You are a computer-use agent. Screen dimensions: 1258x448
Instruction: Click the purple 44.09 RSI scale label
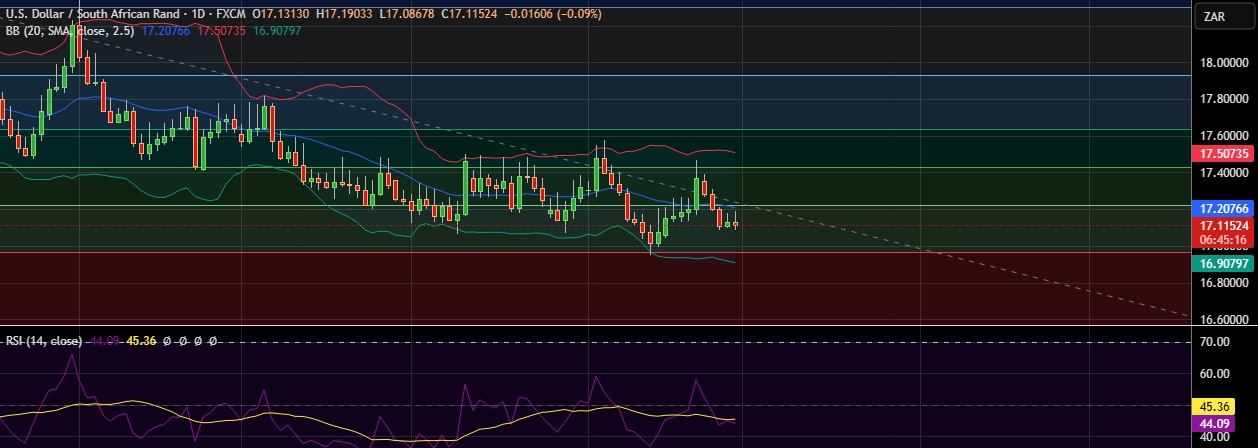pos(1214,424)
